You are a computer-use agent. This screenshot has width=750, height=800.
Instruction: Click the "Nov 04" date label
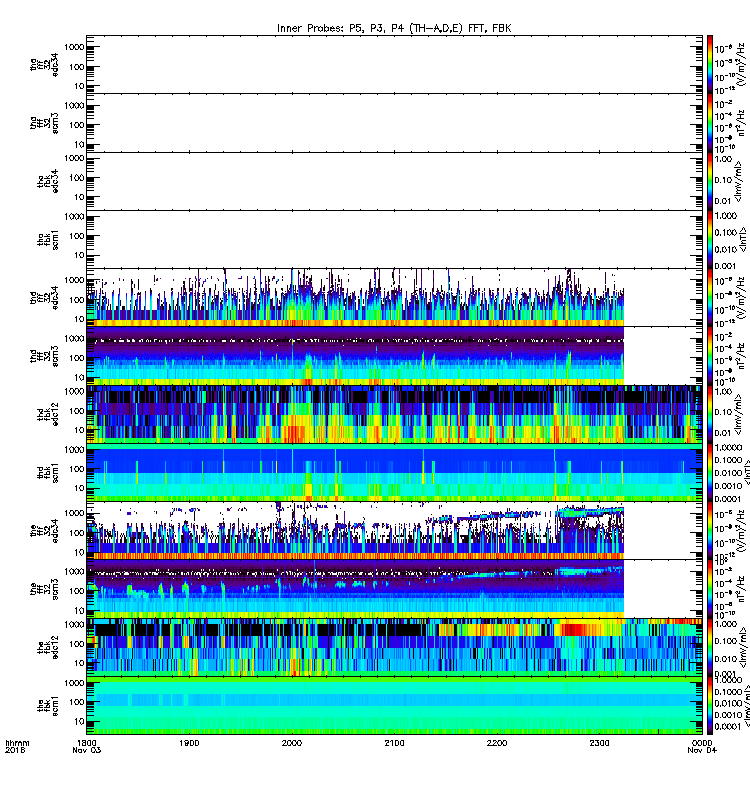coord(702,750)
